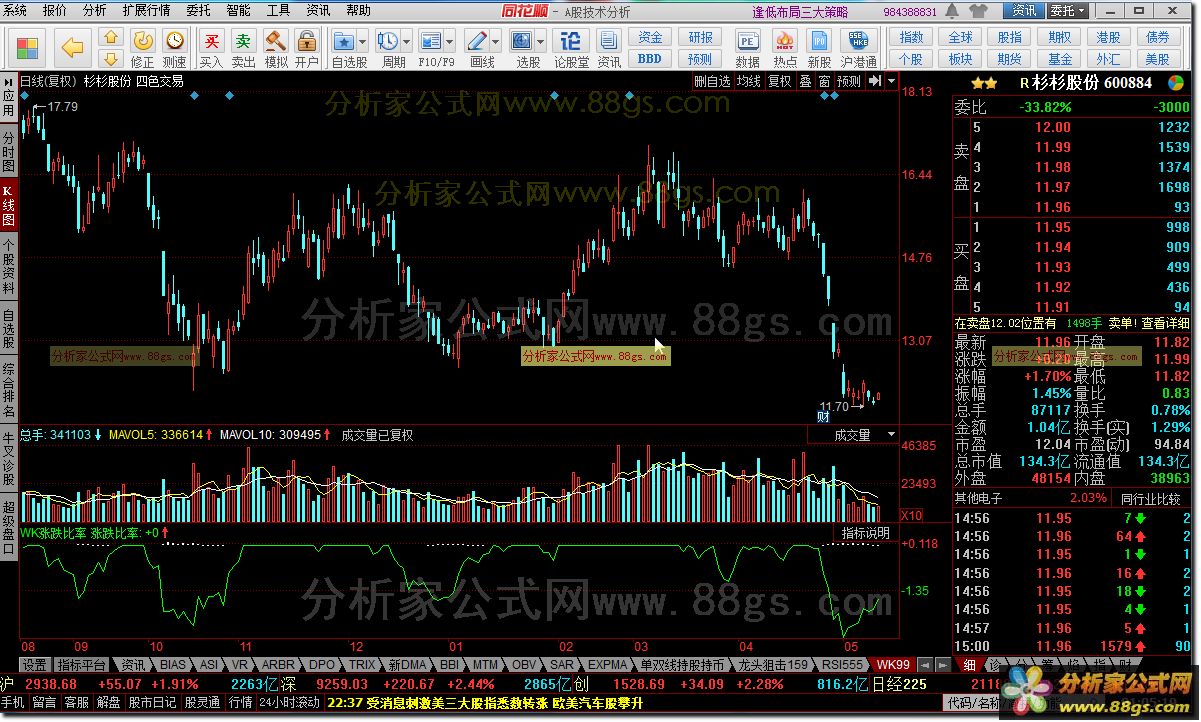Screen dimensions: 1201x722
Task: Open the 智能 menu
Action: [238, 10]
